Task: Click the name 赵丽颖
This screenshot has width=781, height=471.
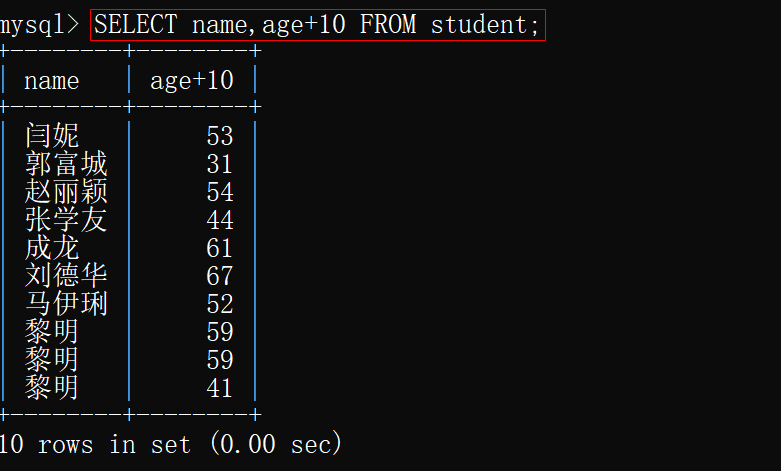Action: pyautogui.click(x=66, y=191)
